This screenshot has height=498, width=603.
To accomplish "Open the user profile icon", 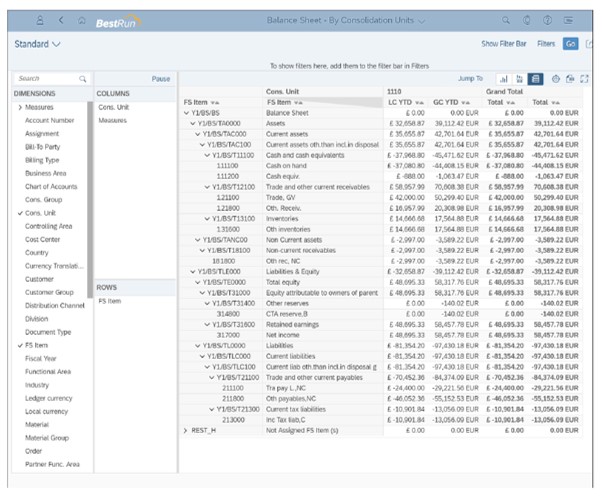I will click(x=40, y=20).
